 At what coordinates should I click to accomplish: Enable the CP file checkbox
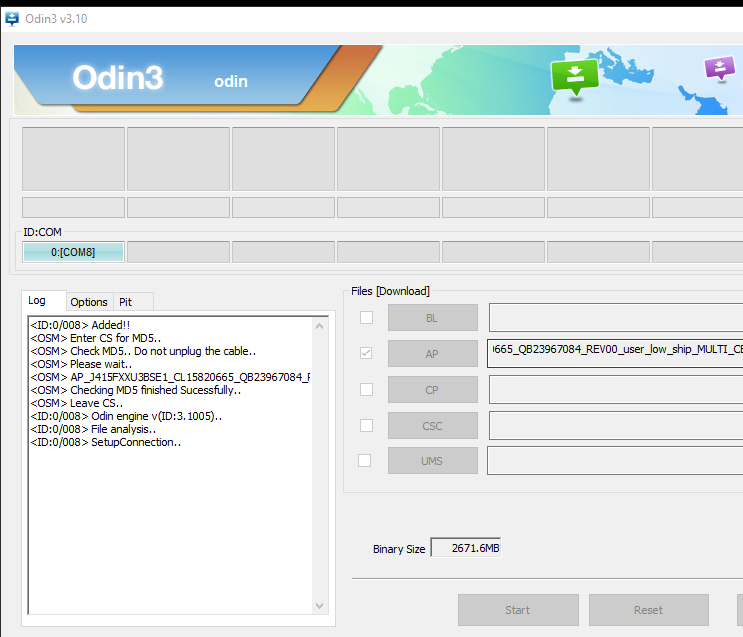click(x=366, y=389)
